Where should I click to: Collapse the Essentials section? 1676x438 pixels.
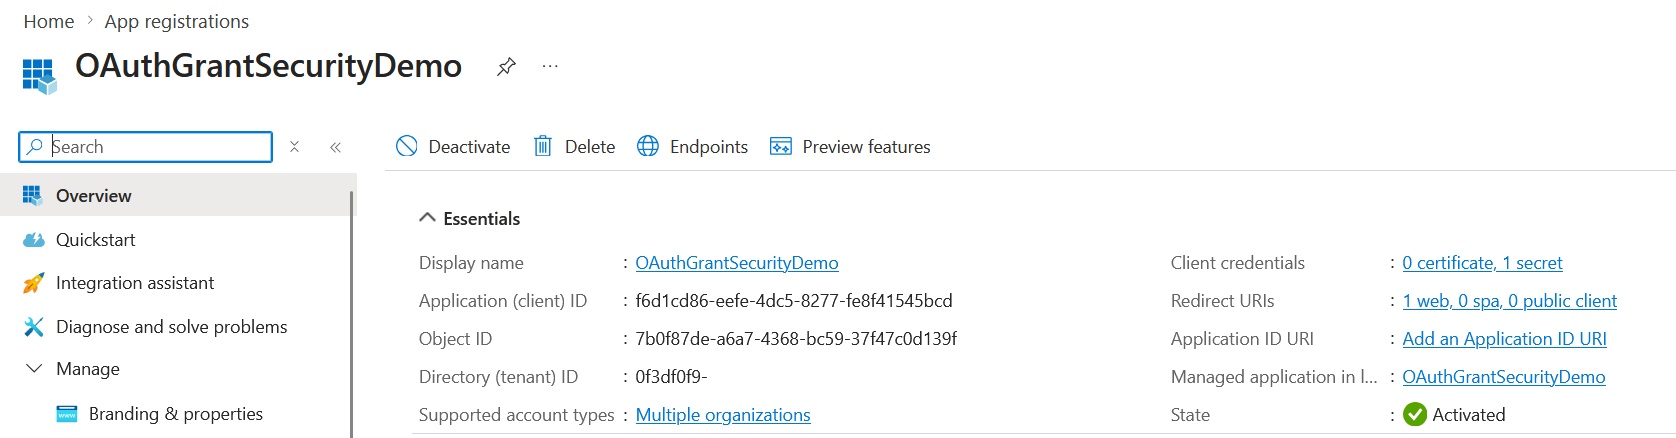point(427,218)
